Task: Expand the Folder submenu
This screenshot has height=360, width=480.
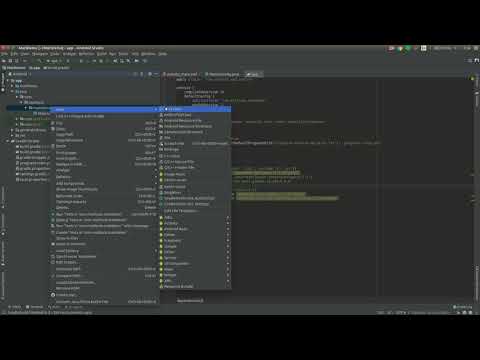Action: click(x=195, y=235)
